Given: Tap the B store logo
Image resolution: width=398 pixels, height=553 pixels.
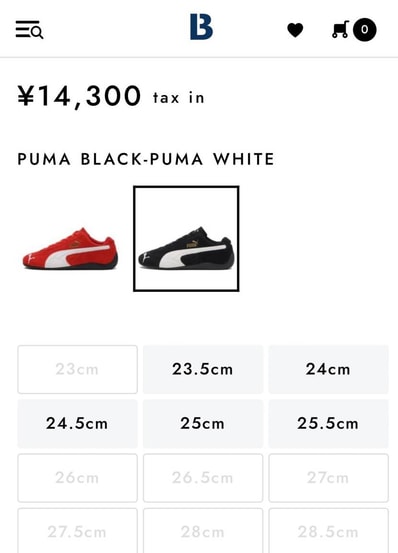Looking at the screenshot, I should pyautogui.click(x=201, y=27).
